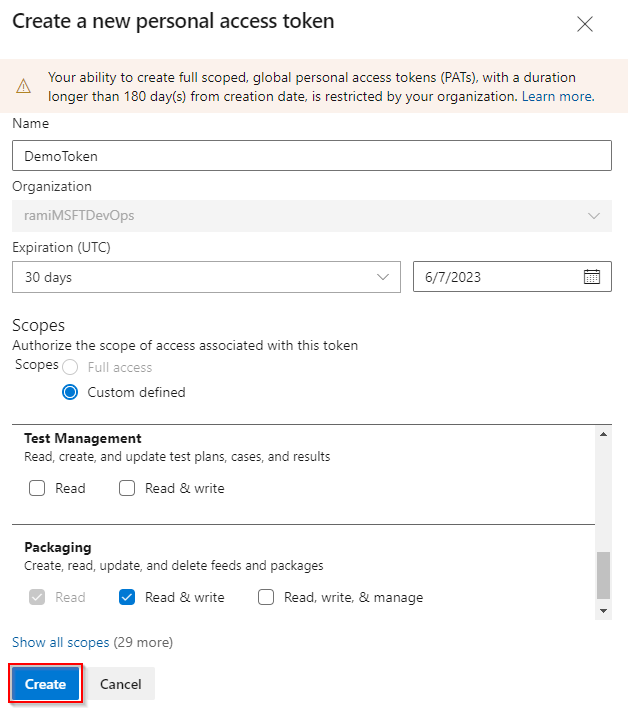Select the Full access radio button
Viewport: 628px width, 708px height.
(70, 367)
